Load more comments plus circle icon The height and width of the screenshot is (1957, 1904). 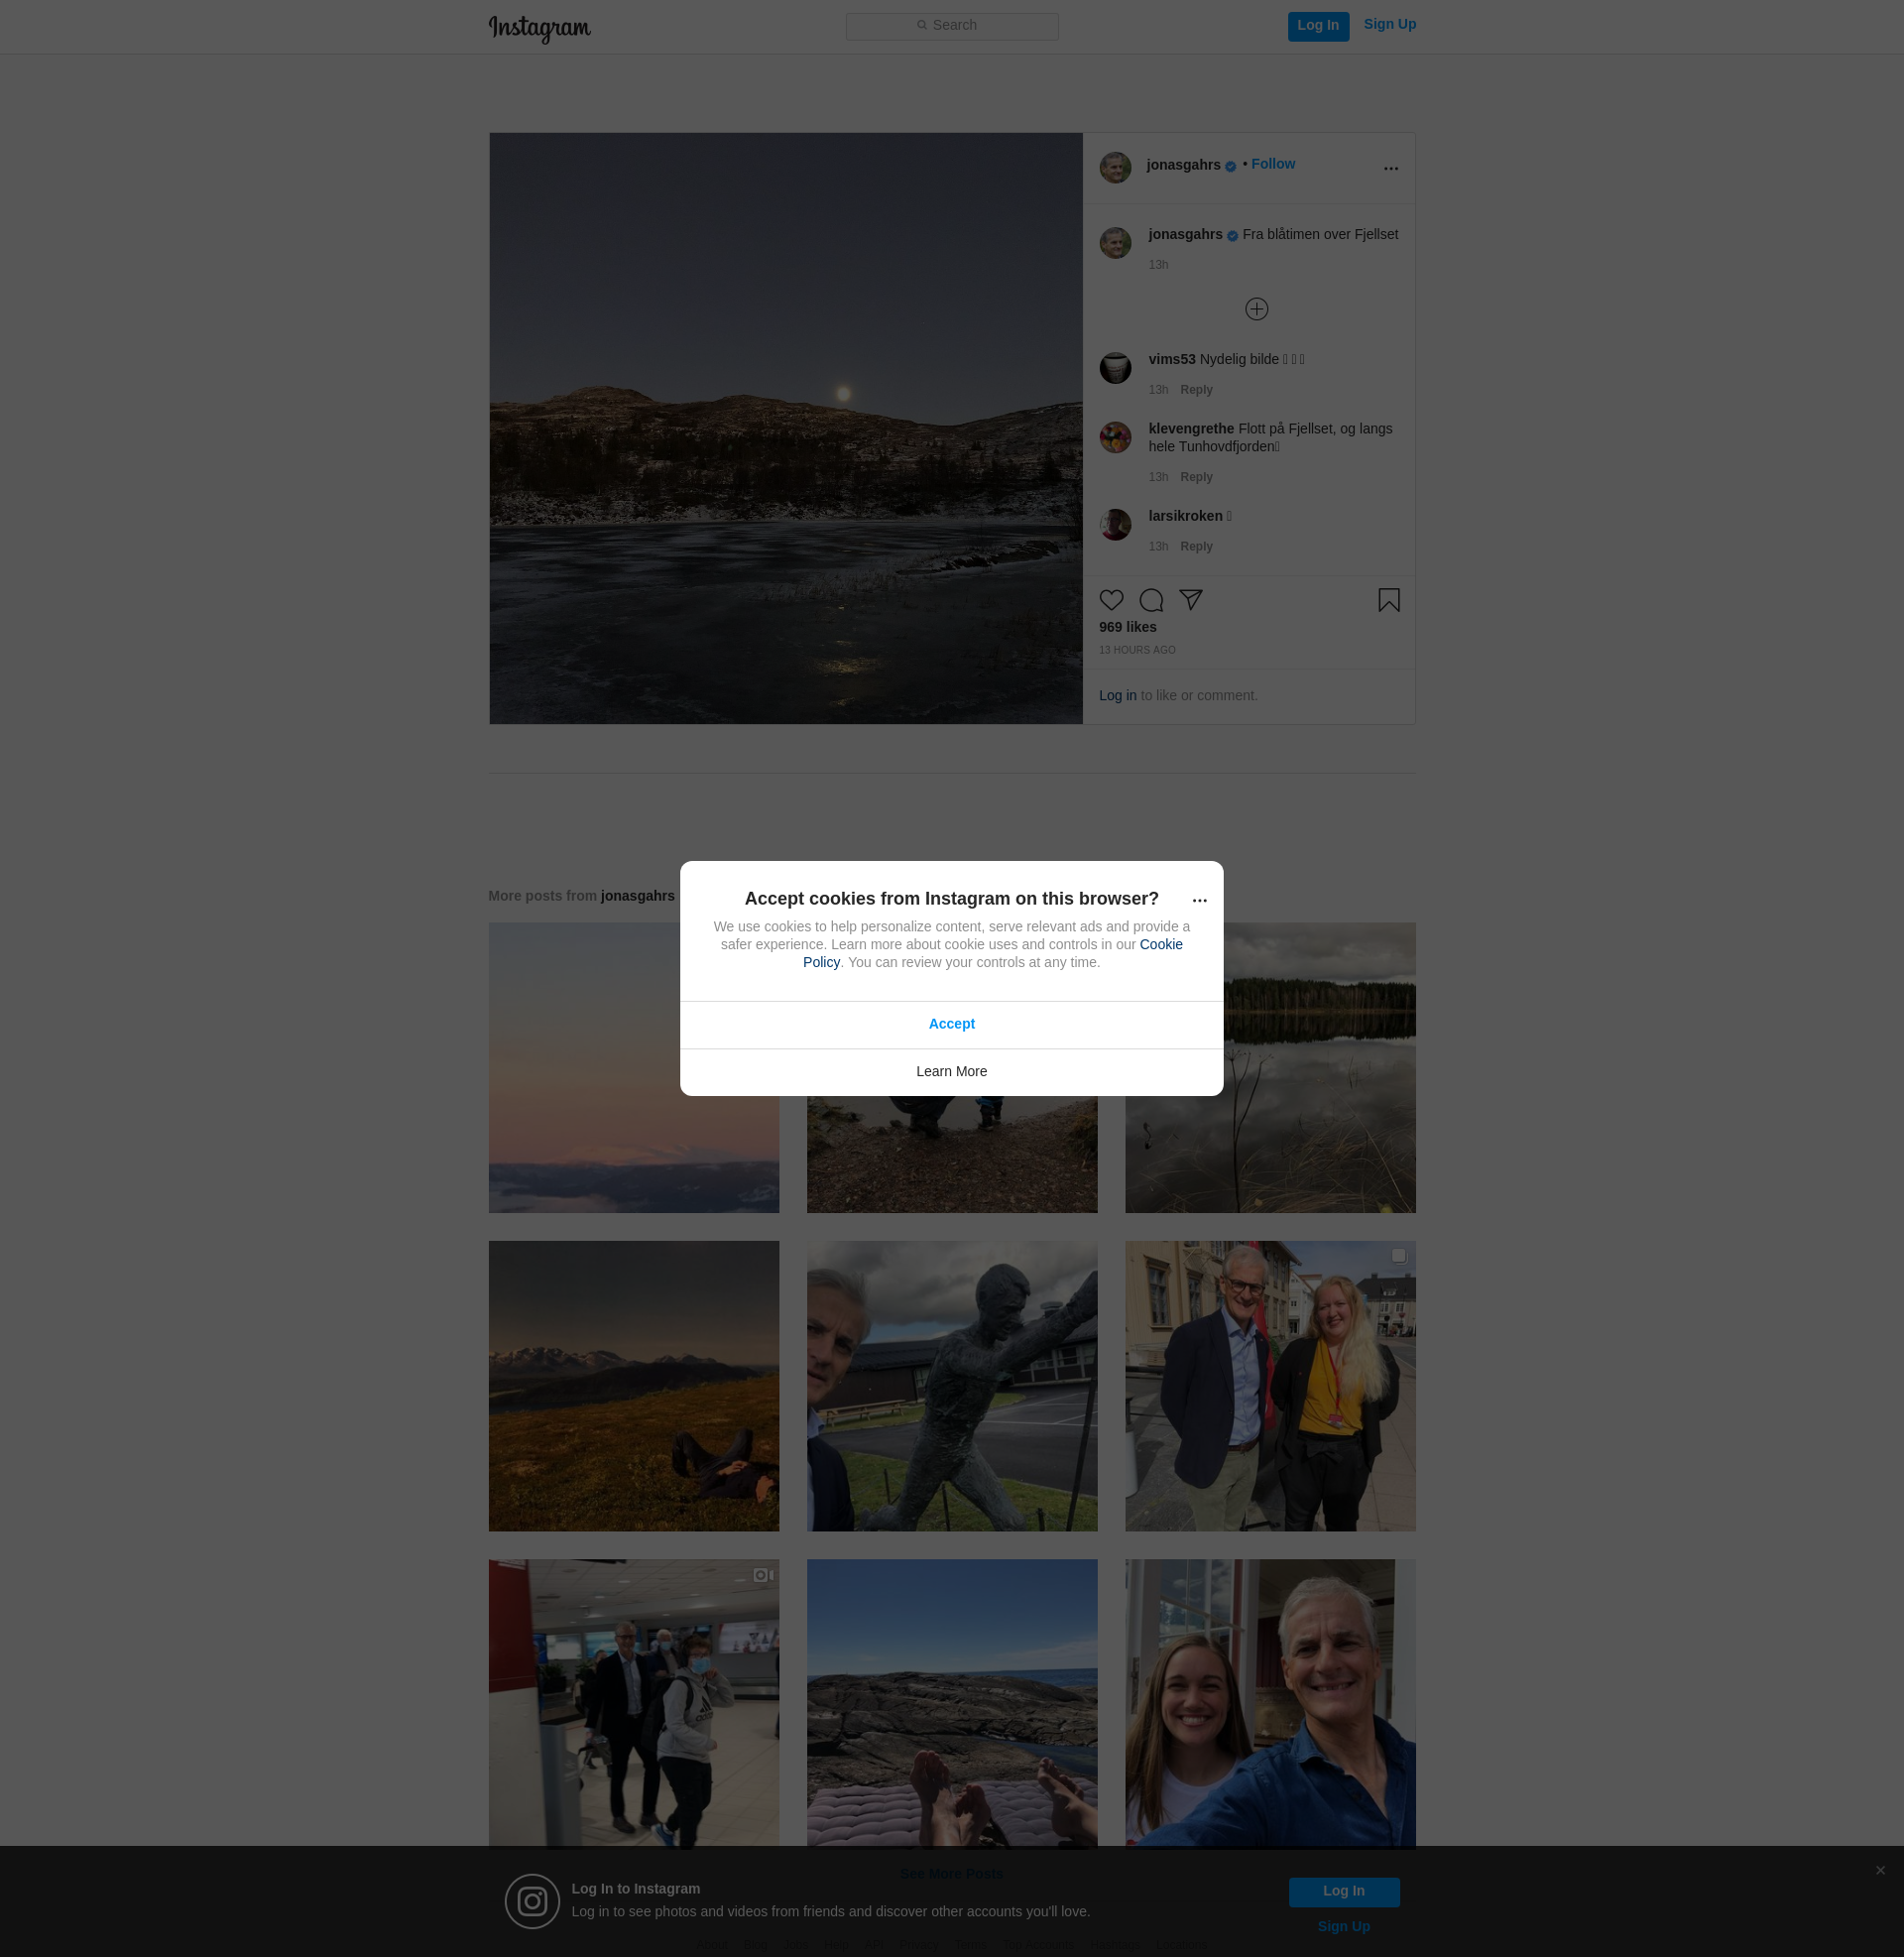click(x=1256, y=309)
